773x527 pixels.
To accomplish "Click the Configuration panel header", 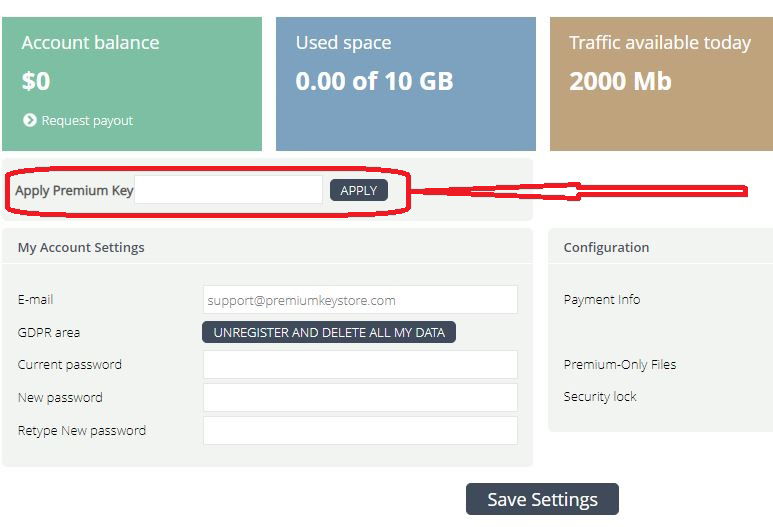I will pos(606,247).
